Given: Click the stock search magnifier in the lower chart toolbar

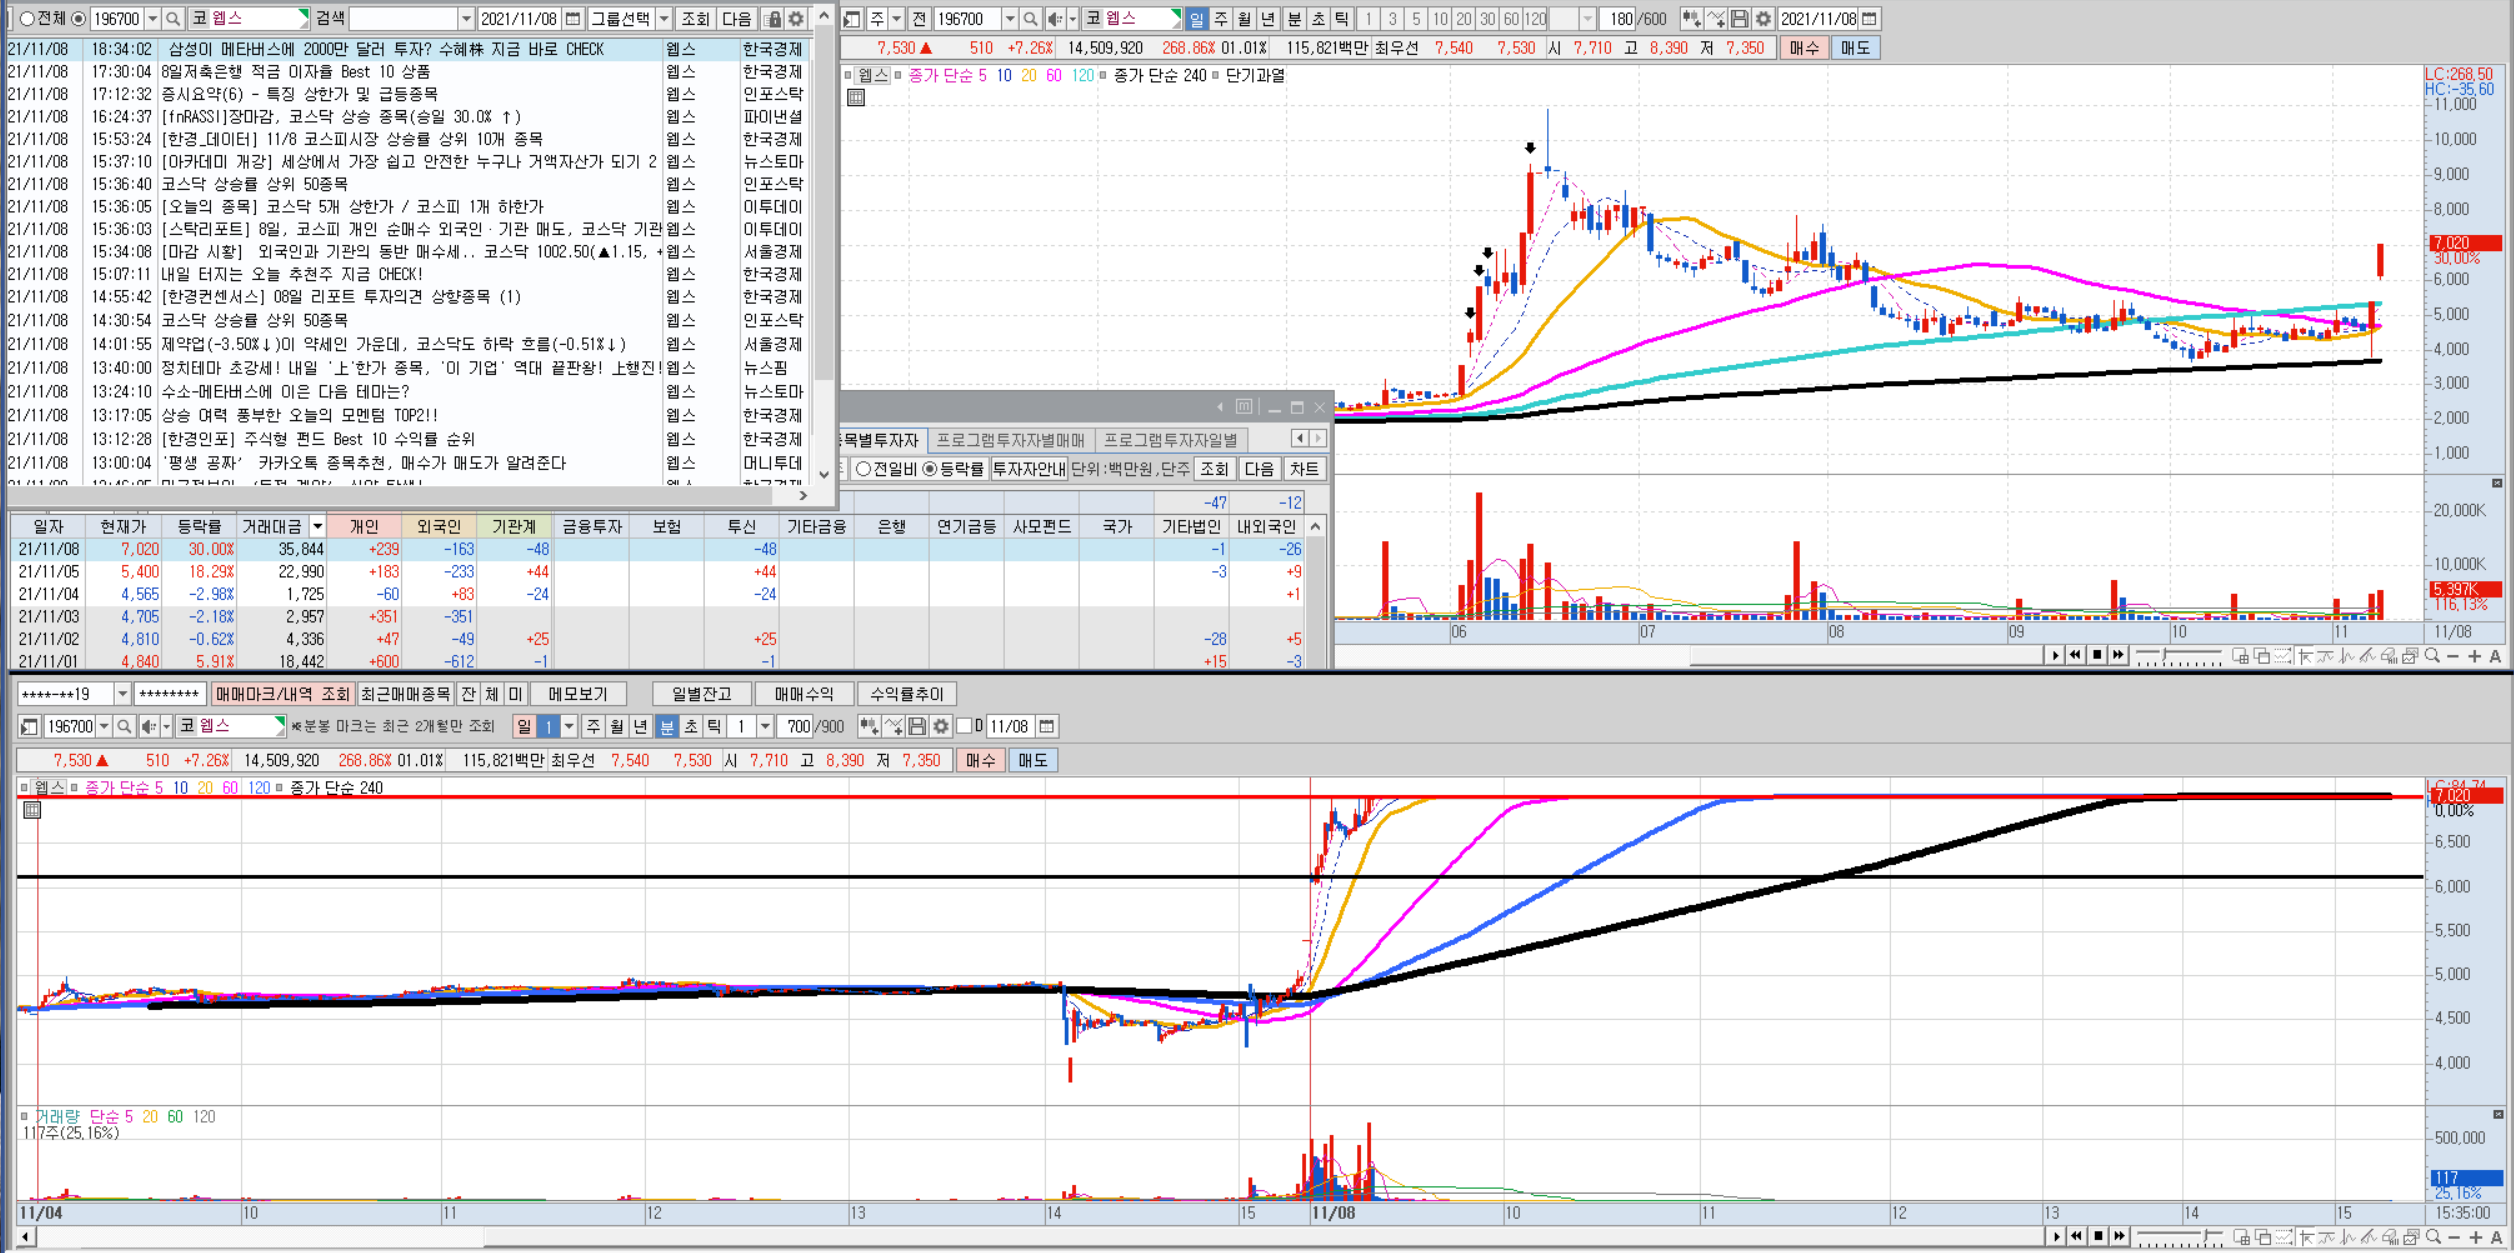Looking at the screenshot, I should 124,726.
